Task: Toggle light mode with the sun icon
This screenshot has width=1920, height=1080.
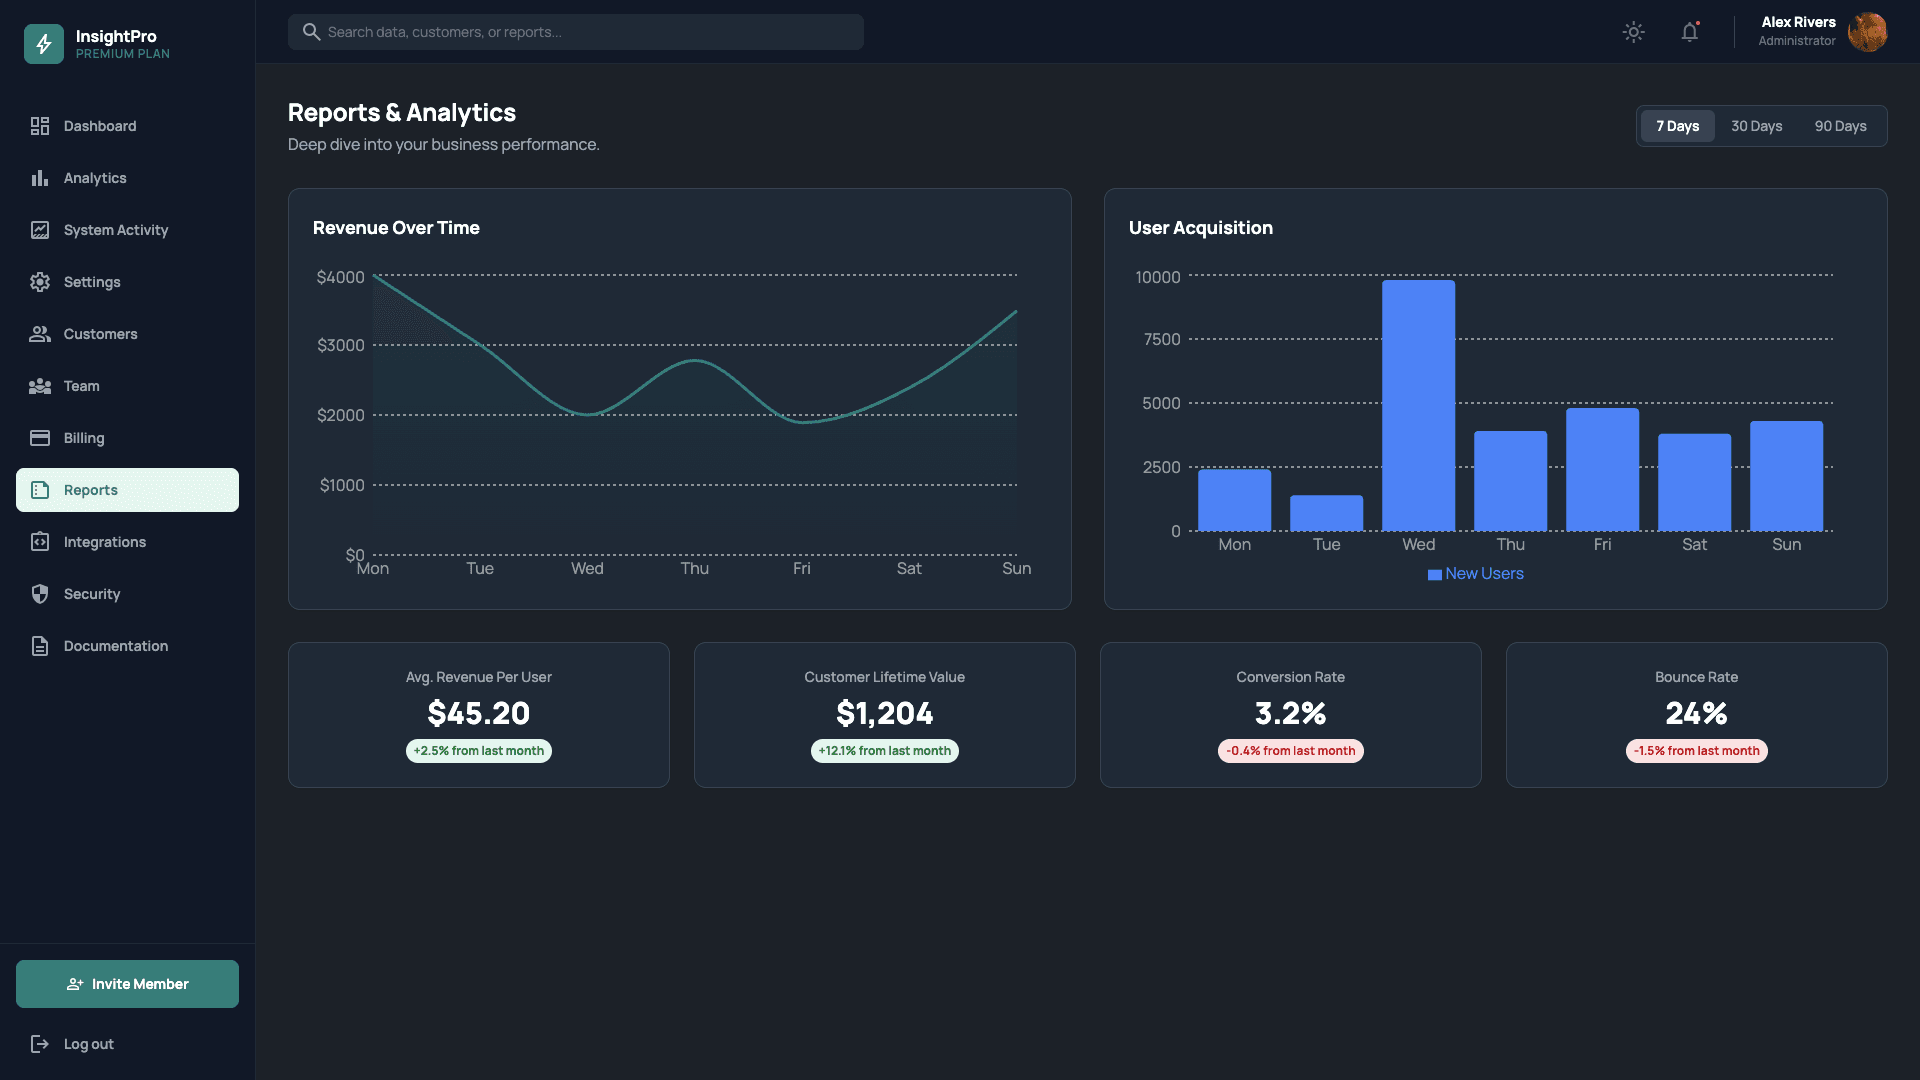Action: point(1633,32)
